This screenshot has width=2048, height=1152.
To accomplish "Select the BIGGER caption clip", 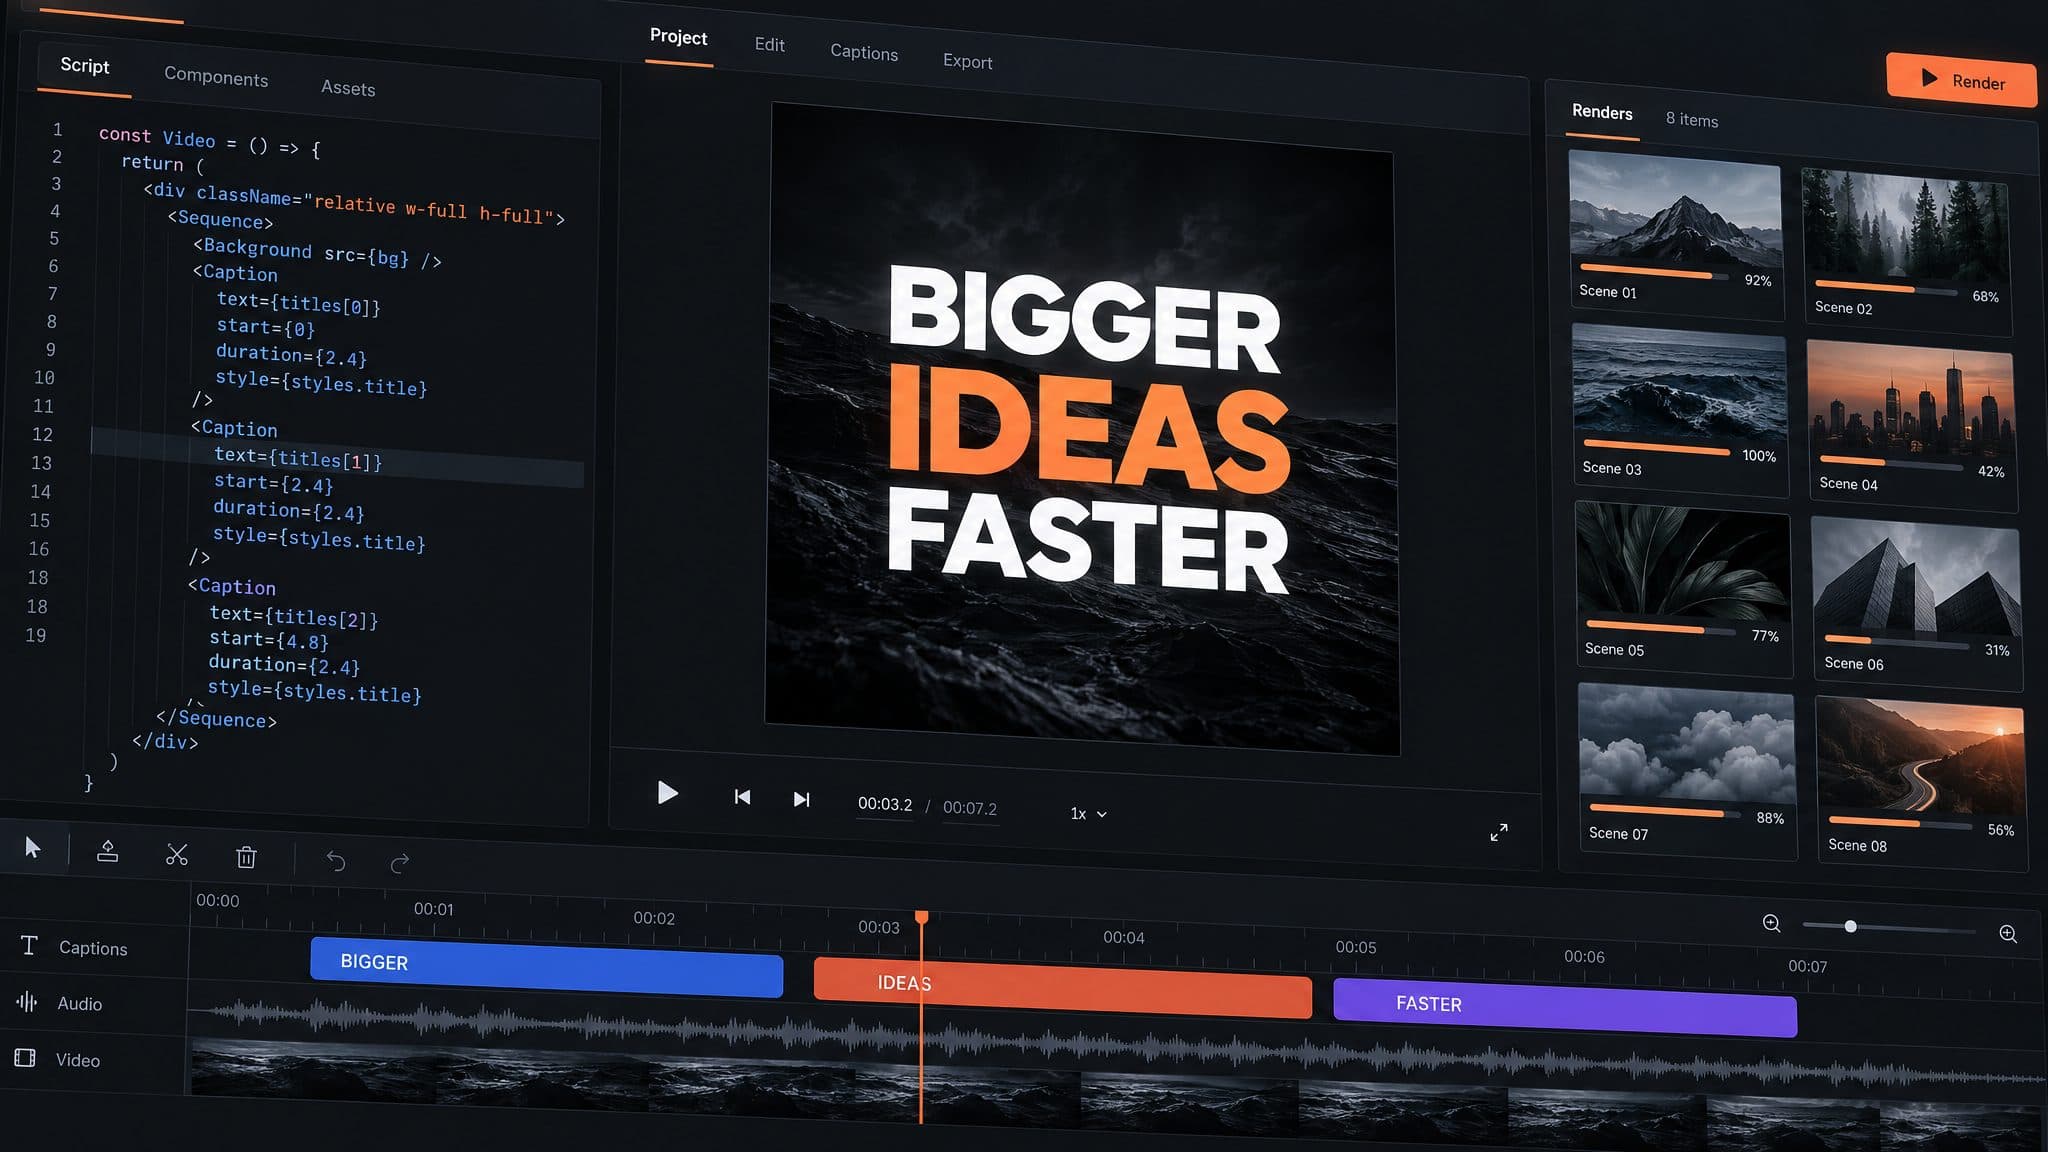I will click(x=546, y=968).
